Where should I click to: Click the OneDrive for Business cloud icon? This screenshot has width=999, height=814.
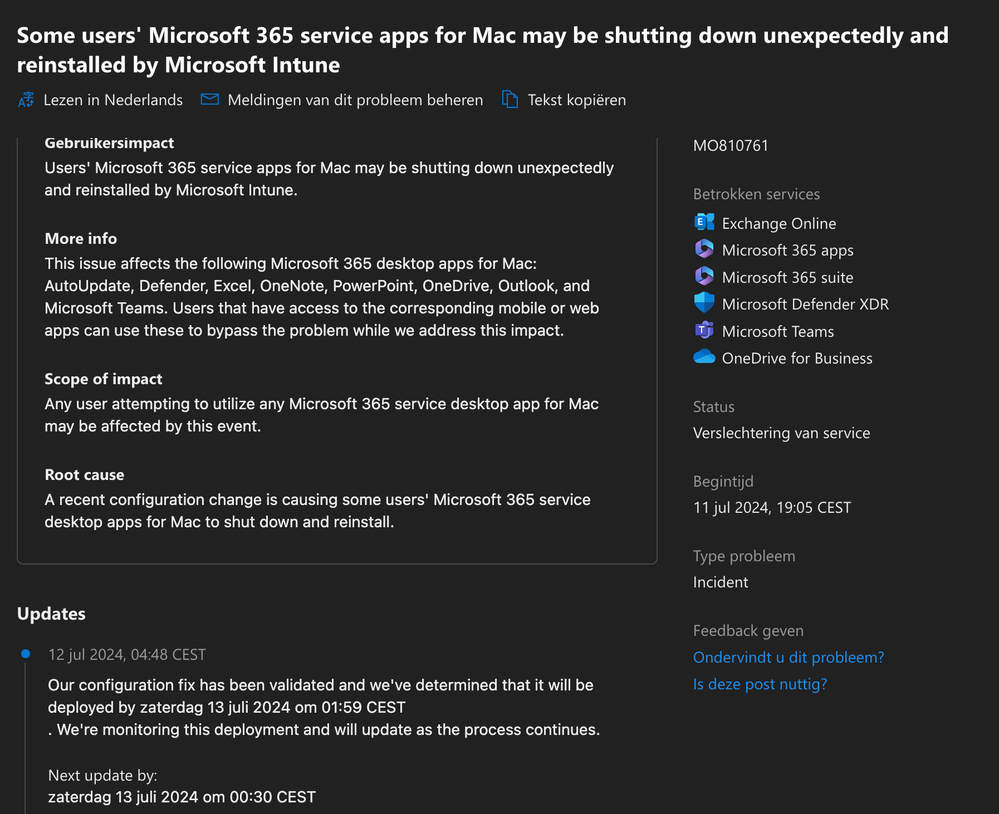[x=704, y=357]
